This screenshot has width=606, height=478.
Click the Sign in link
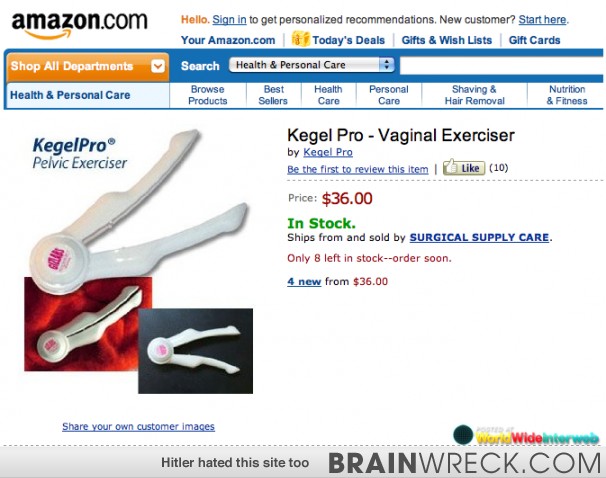coord(229,19)
